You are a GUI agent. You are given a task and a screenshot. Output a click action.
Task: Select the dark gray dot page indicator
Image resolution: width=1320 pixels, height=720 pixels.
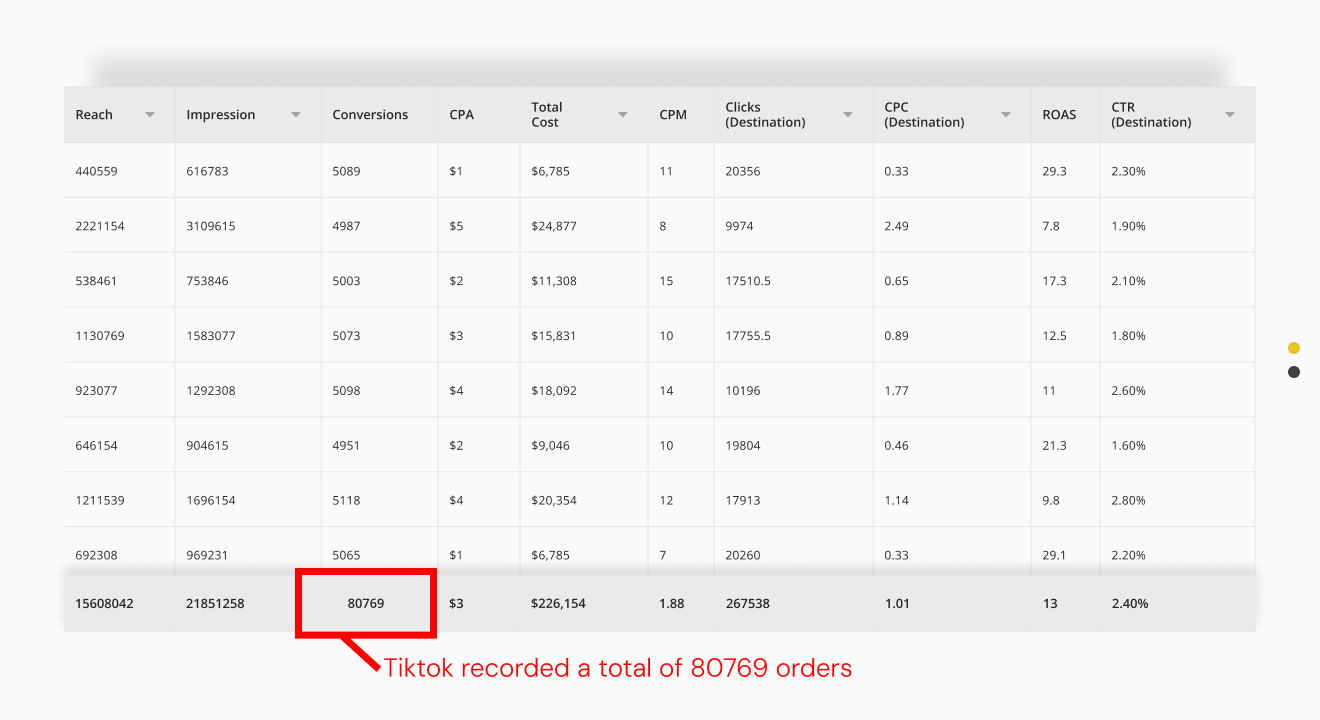click(x=1294, y=372)
